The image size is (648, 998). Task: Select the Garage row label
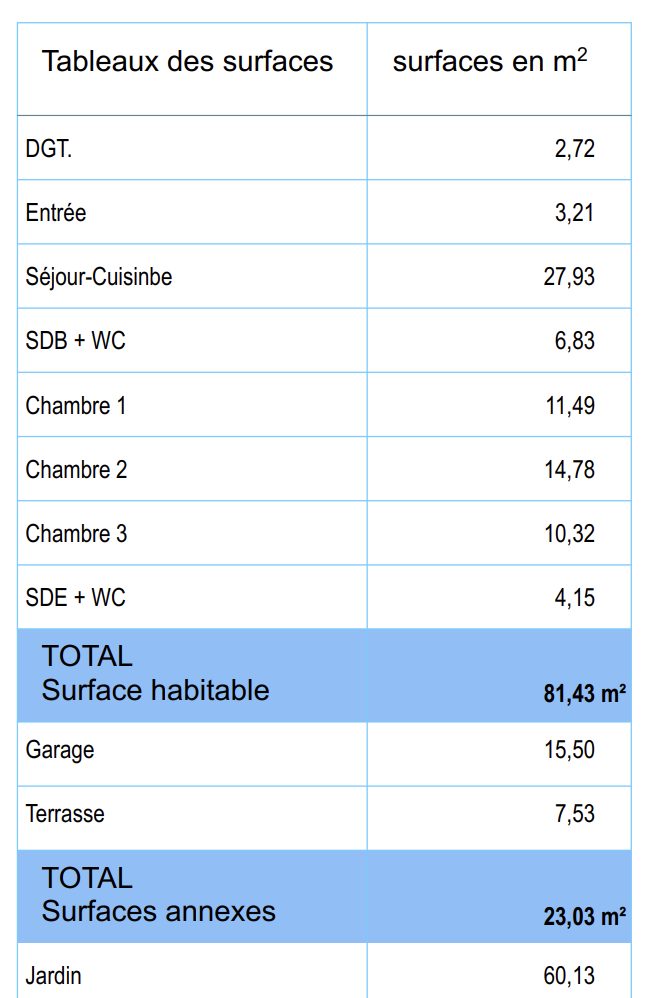tap(60, 750)
